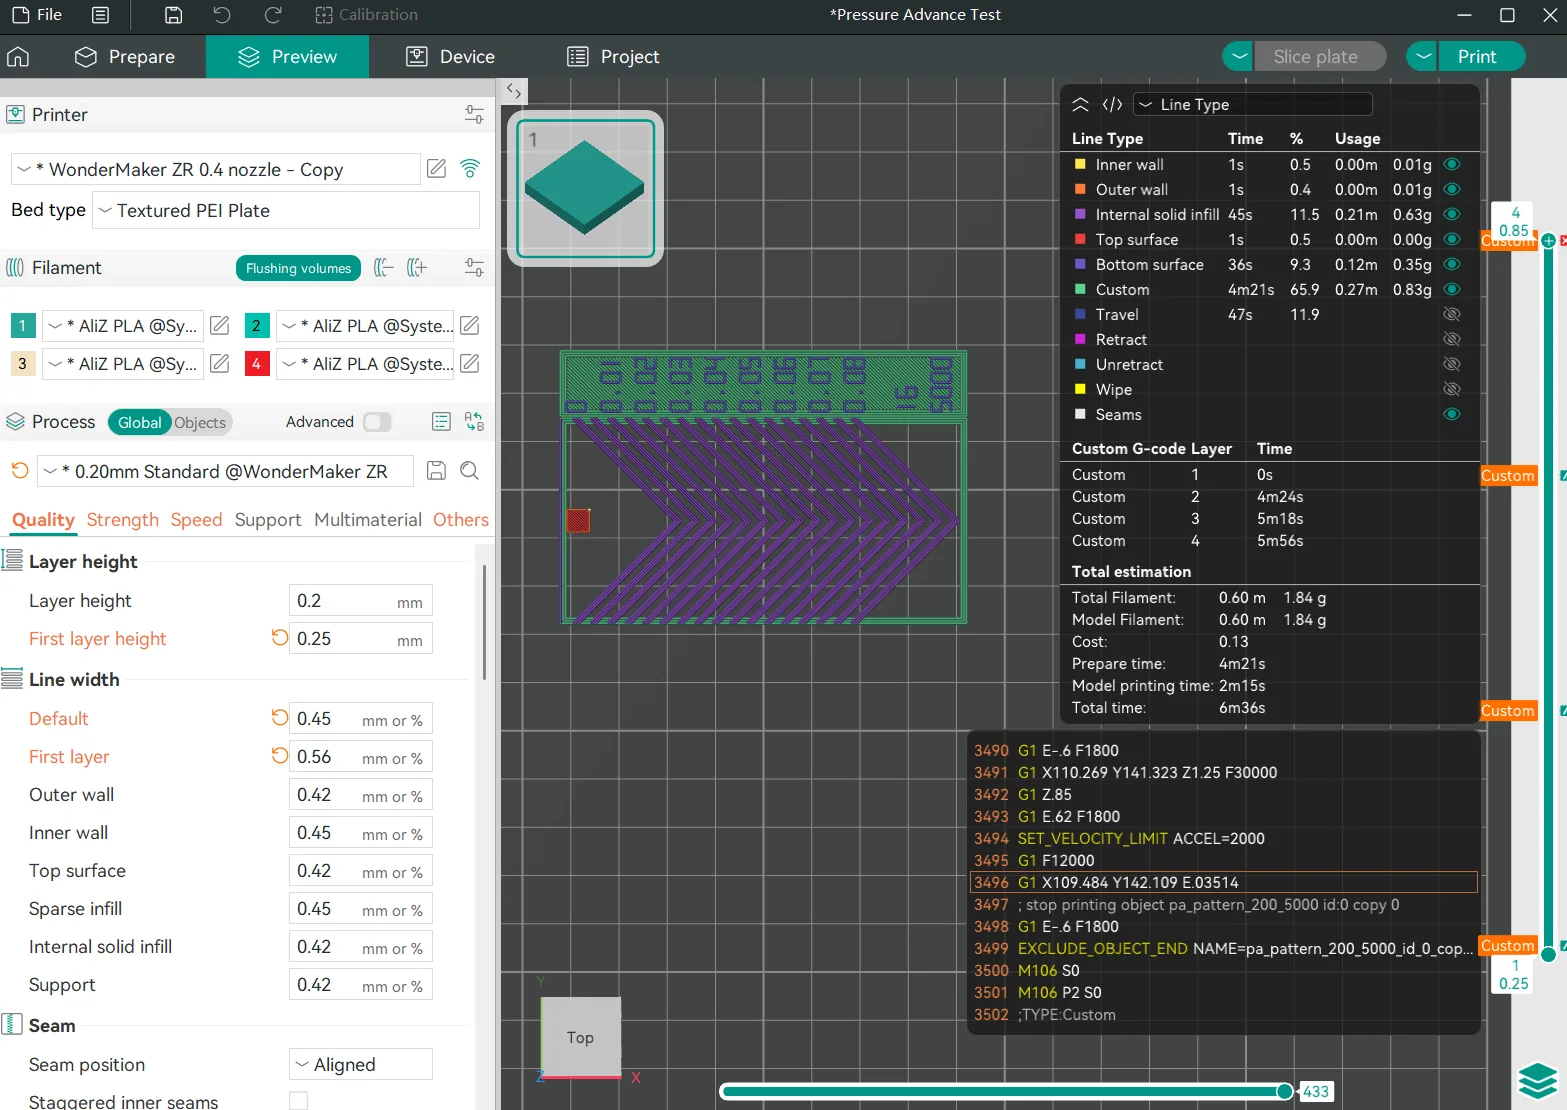Click the Print button
Image resolution: width=1567 pixels, height=1110 pixels.
pos(1481,57)
